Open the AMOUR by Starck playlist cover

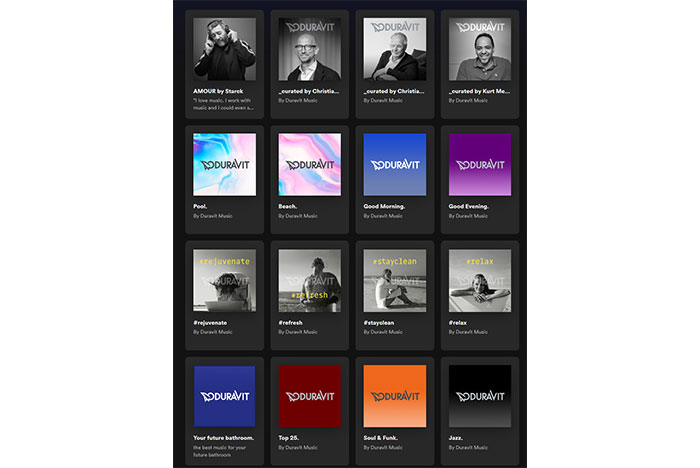coord(224,49)
